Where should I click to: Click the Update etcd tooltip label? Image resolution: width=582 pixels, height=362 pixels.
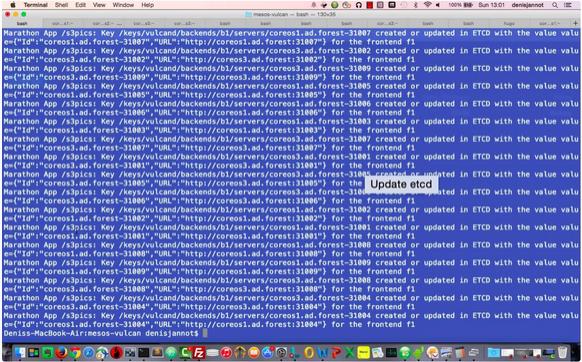401,184
